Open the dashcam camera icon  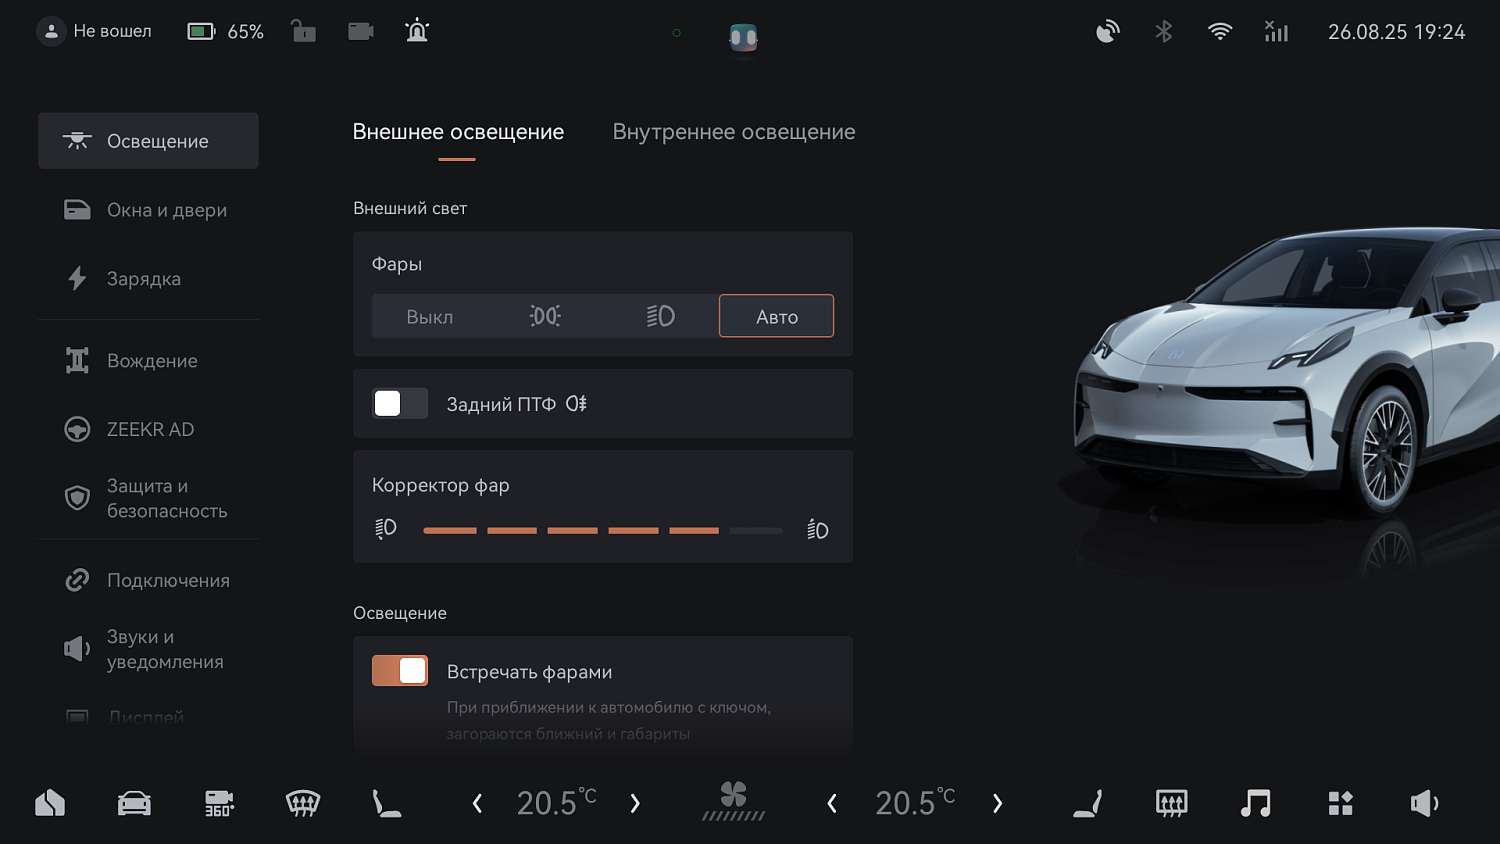coord(360,31)
